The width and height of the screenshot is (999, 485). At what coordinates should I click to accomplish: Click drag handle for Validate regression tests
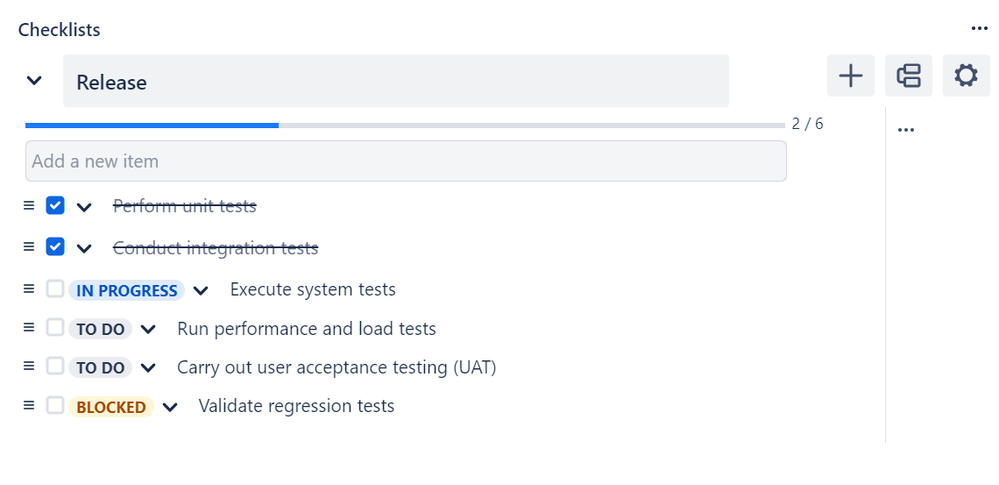[x=29, y=406]
